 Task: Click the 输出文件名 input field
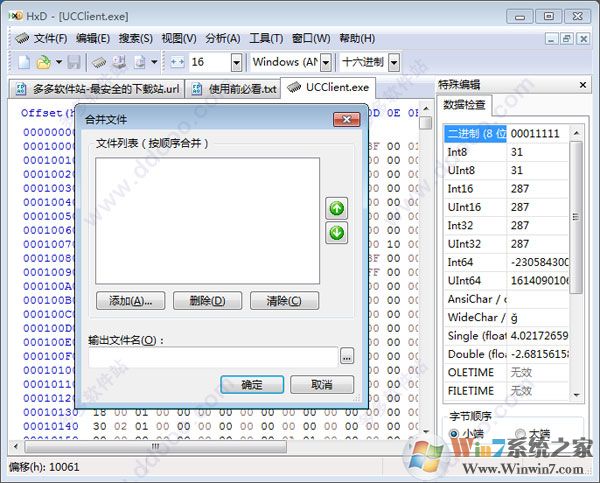(213, 357)
